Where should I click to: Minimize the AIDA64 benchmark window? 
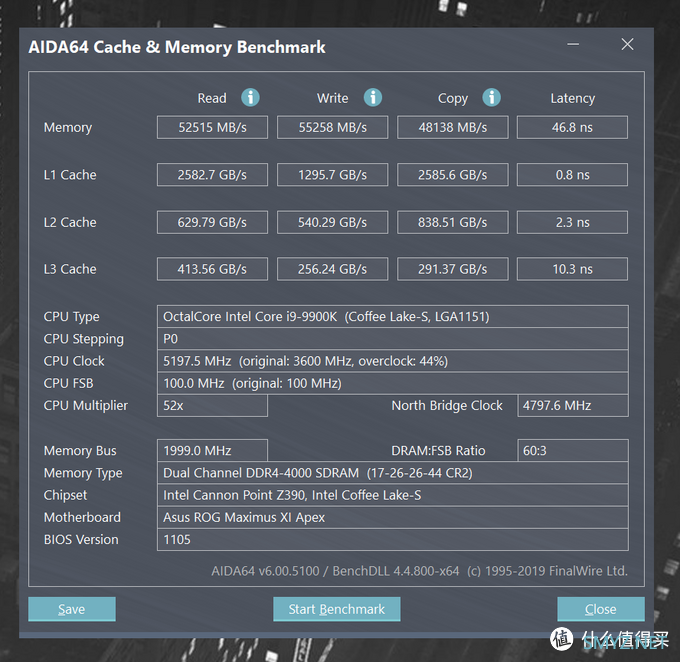pyautogui.click(x=573, y=44)
